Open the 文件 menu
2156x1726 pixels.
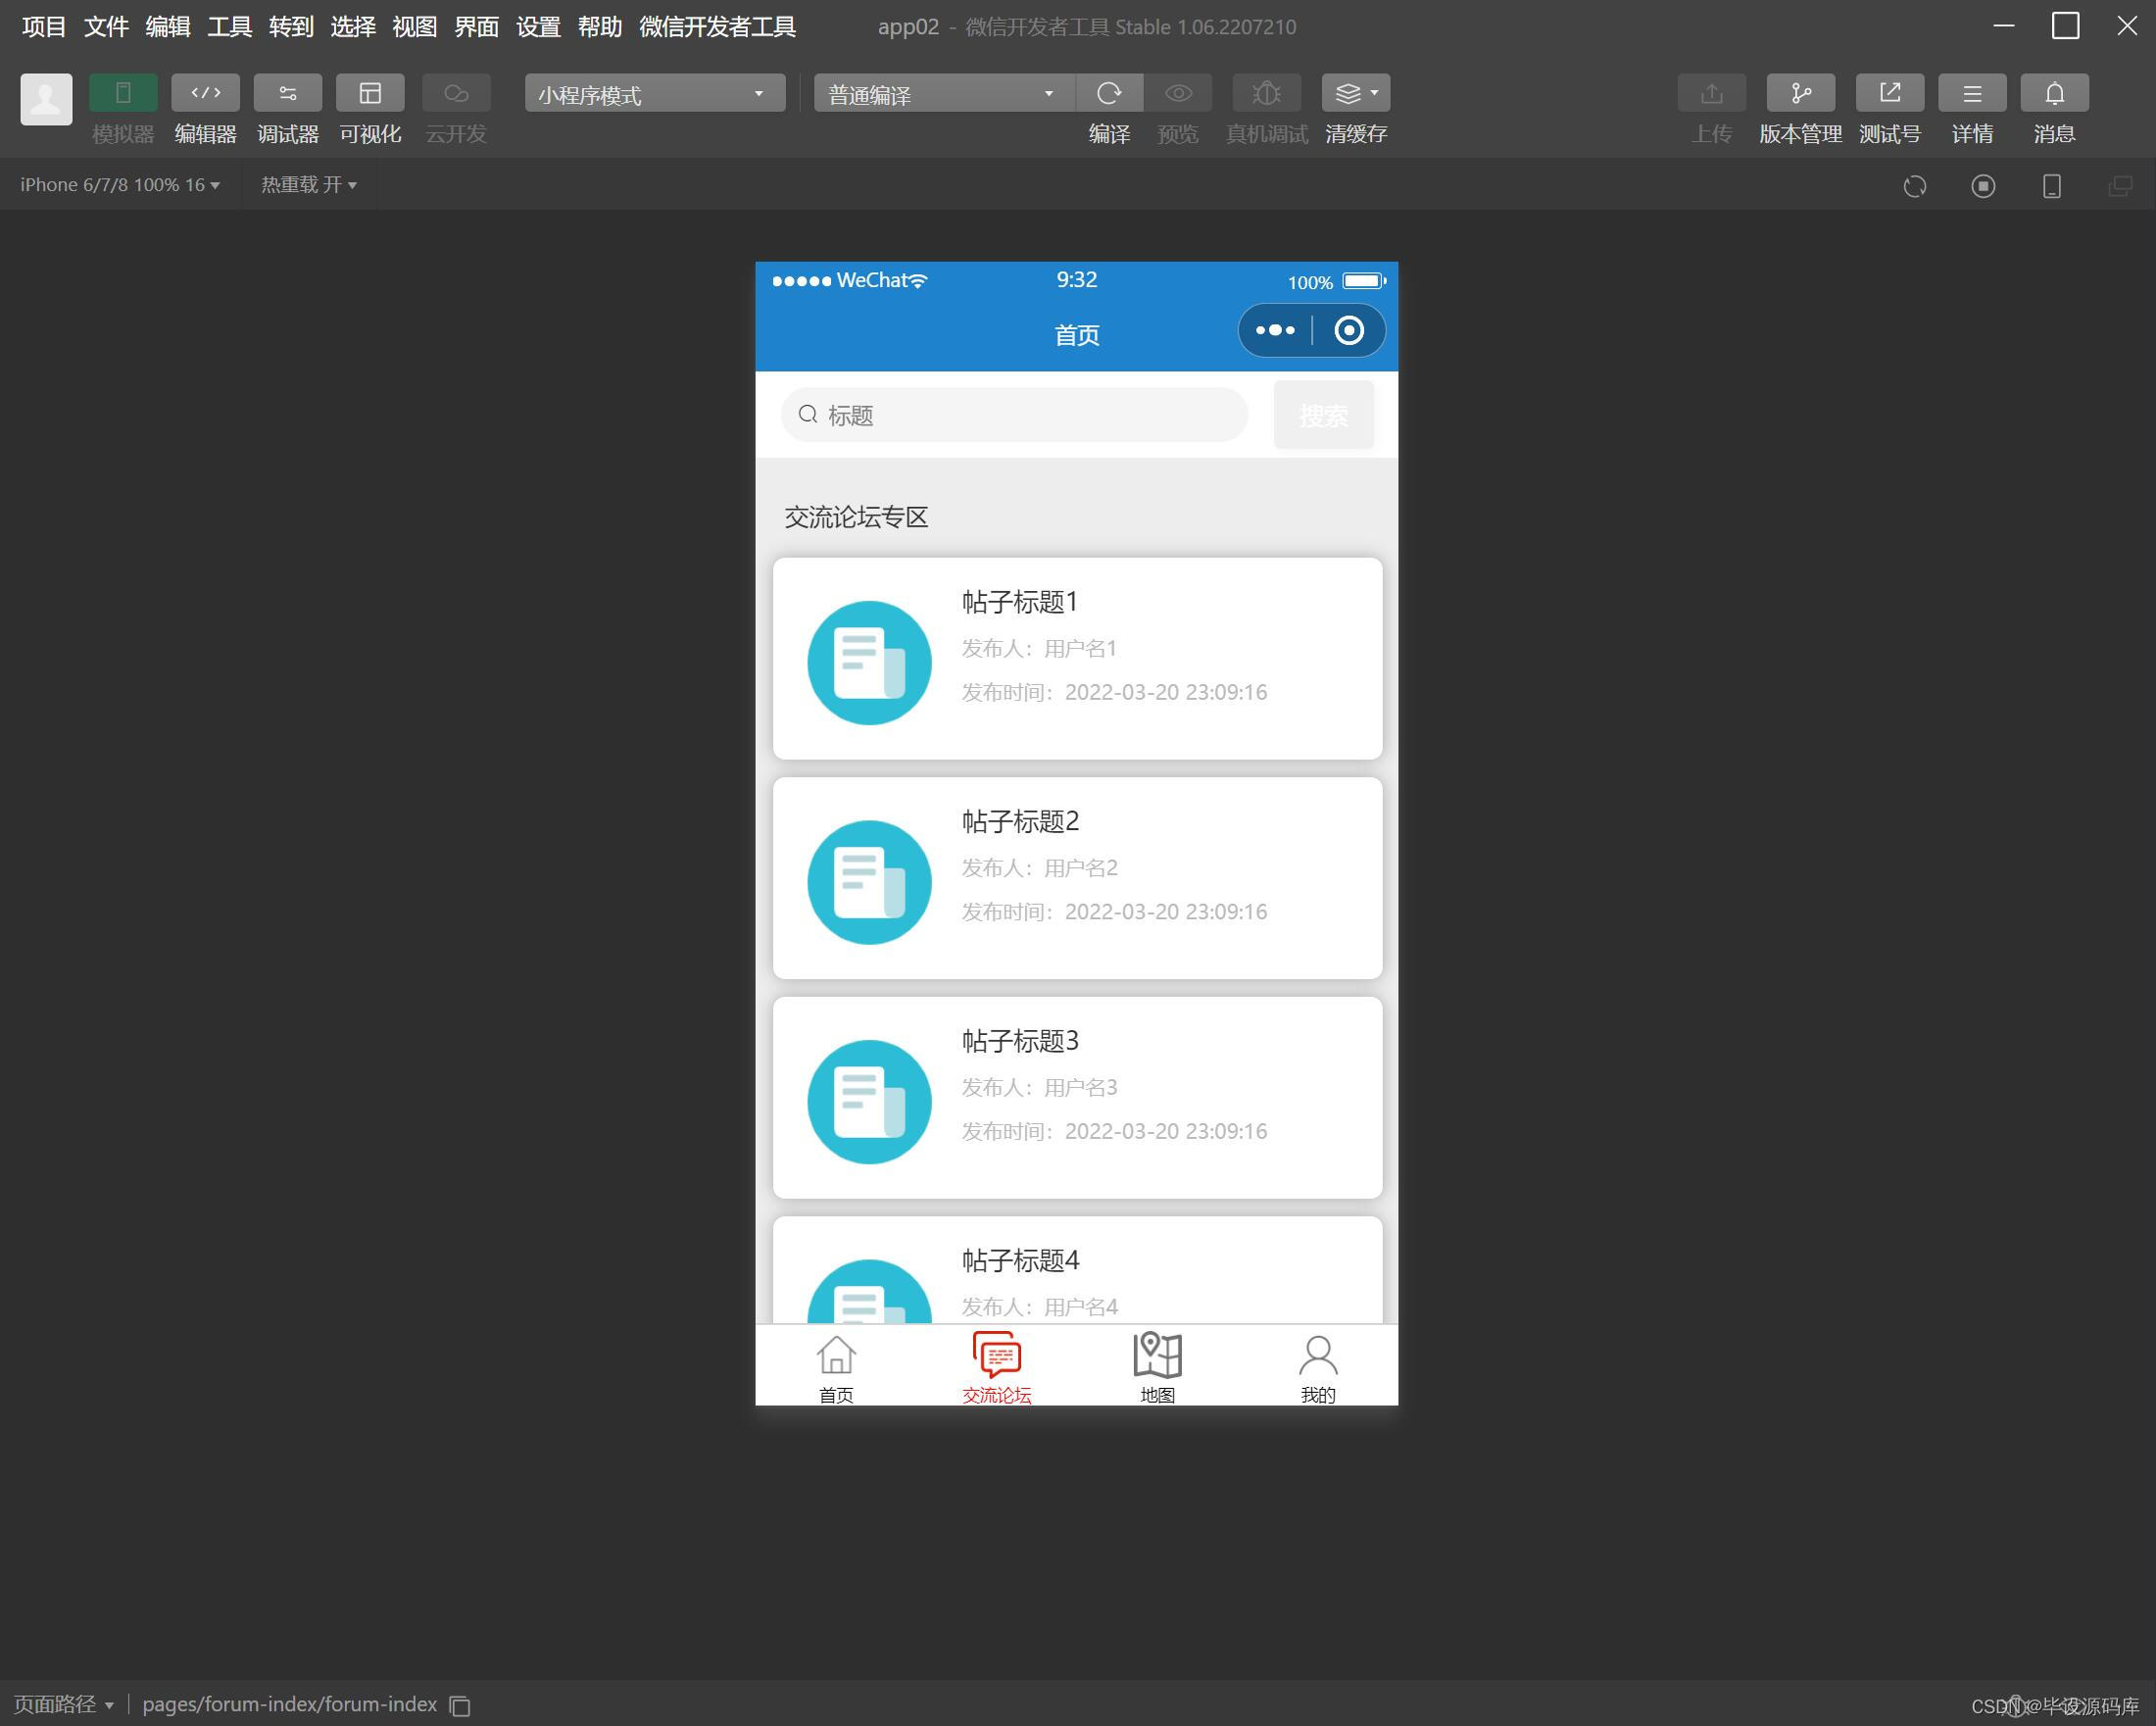[x=106, y=27]
